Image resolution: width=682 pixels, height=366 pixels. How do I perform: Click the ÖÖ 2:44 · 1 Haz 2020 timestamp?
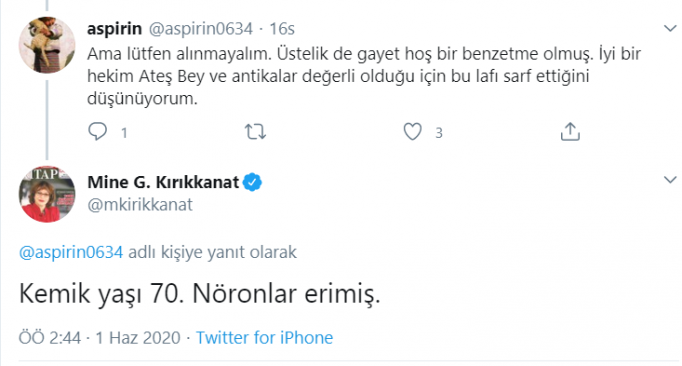pos(100,338)
